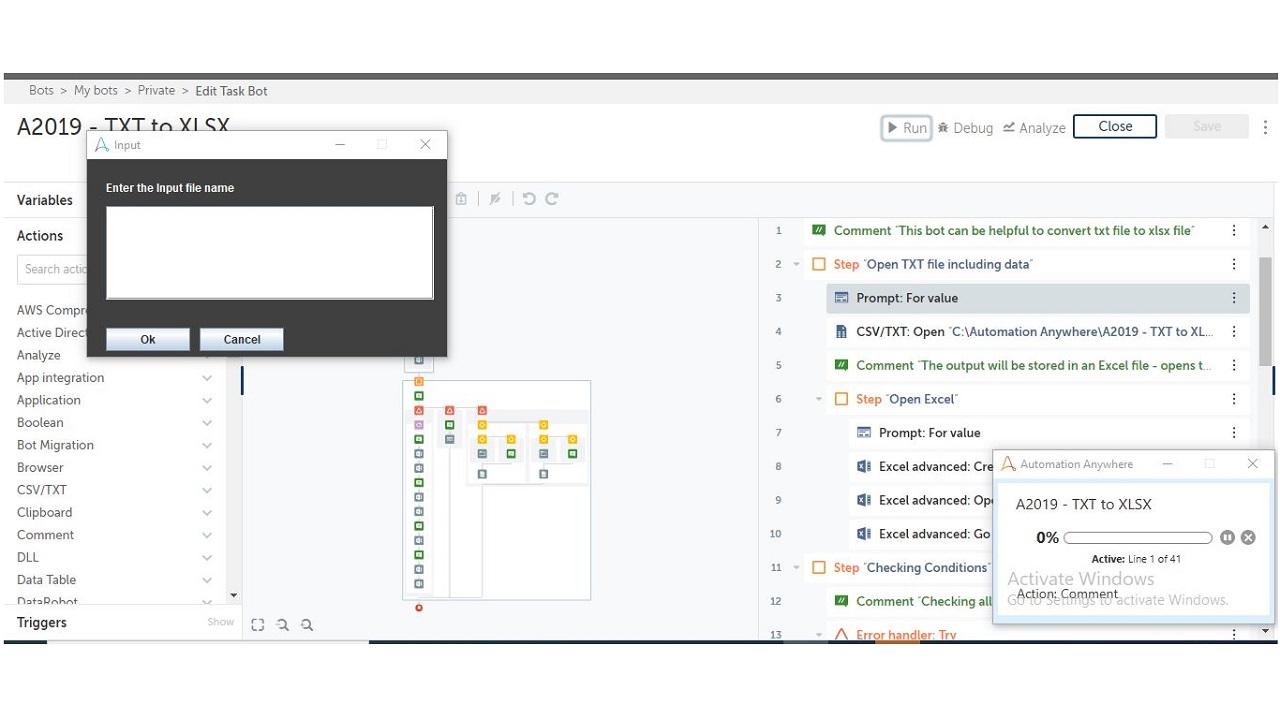
Task: Click the Redo toolbar icon
Action: pos(551,199)
